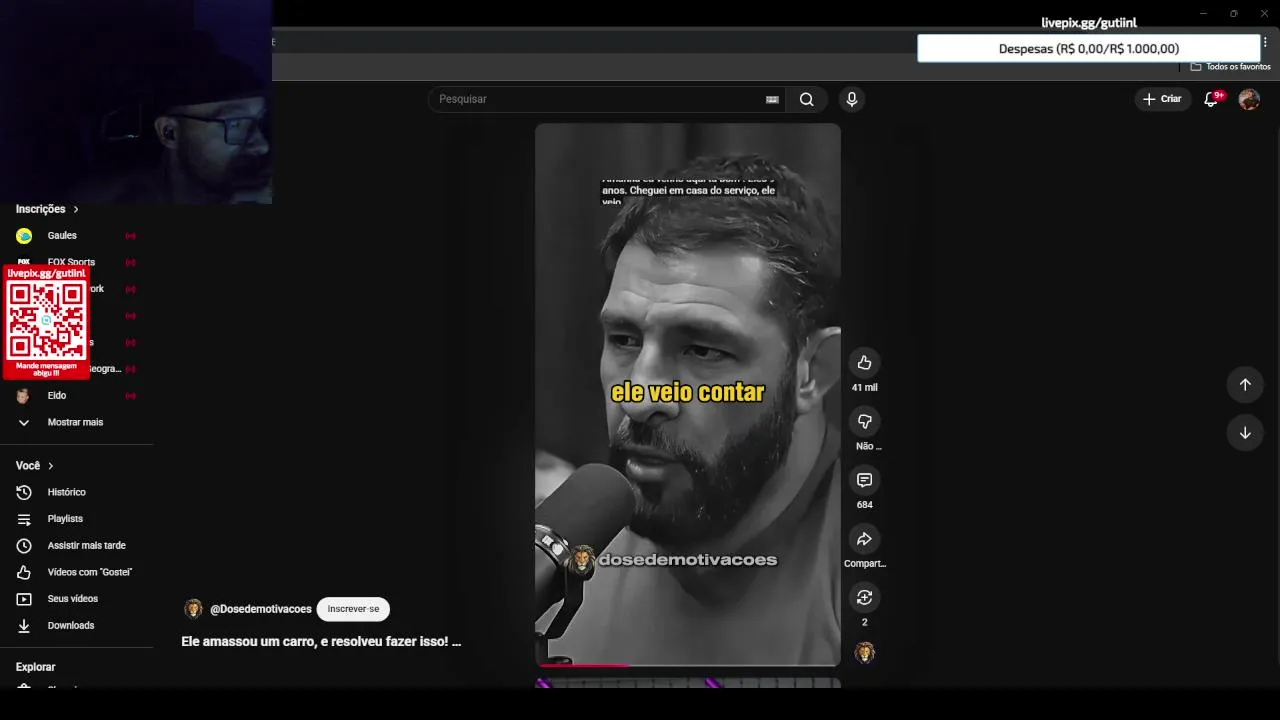Open the account avatar menu
1280x720 pixels.
pyautogui.click(x=1249, y=99)
